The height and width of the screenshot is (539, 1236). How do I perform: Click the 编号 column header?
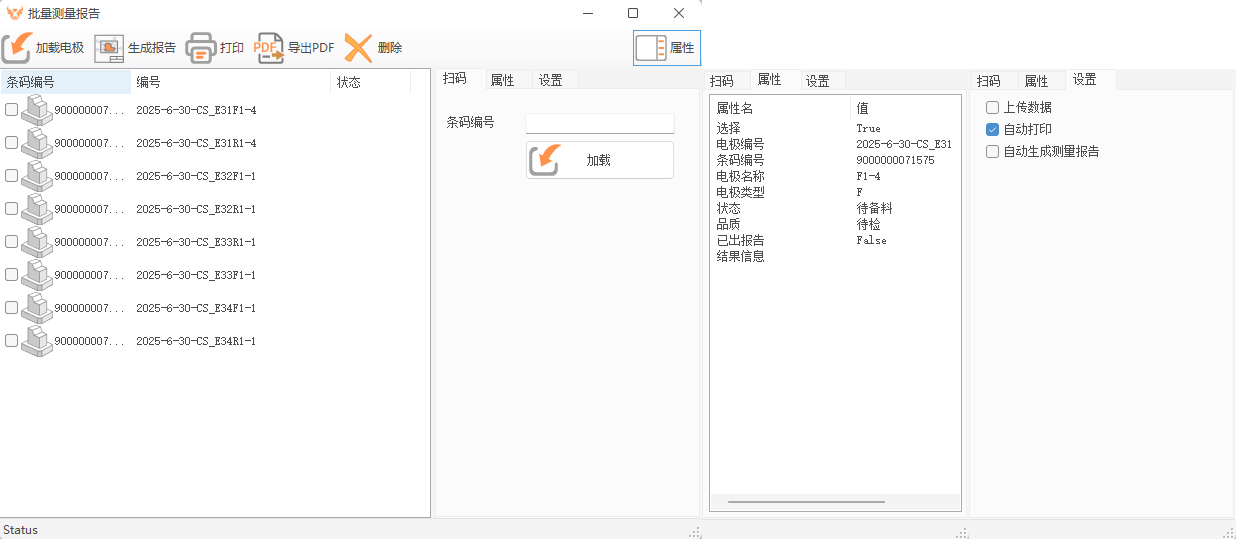[x=231, y=82]
